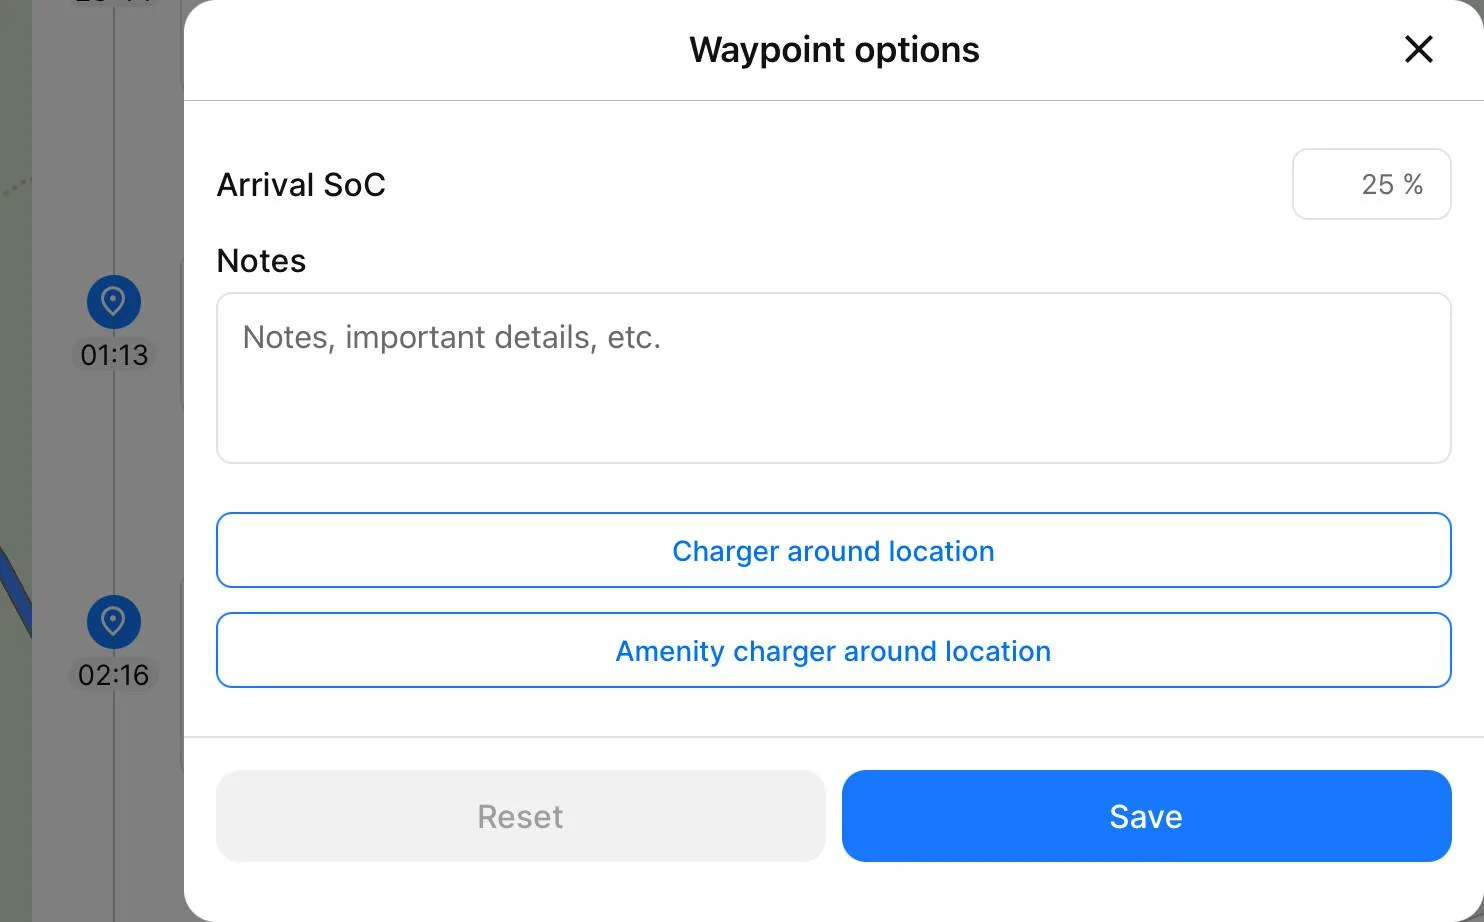Select the waypoint pin above 02:16
Viewport: 1484px width, 922px height.
coord(113,621)
